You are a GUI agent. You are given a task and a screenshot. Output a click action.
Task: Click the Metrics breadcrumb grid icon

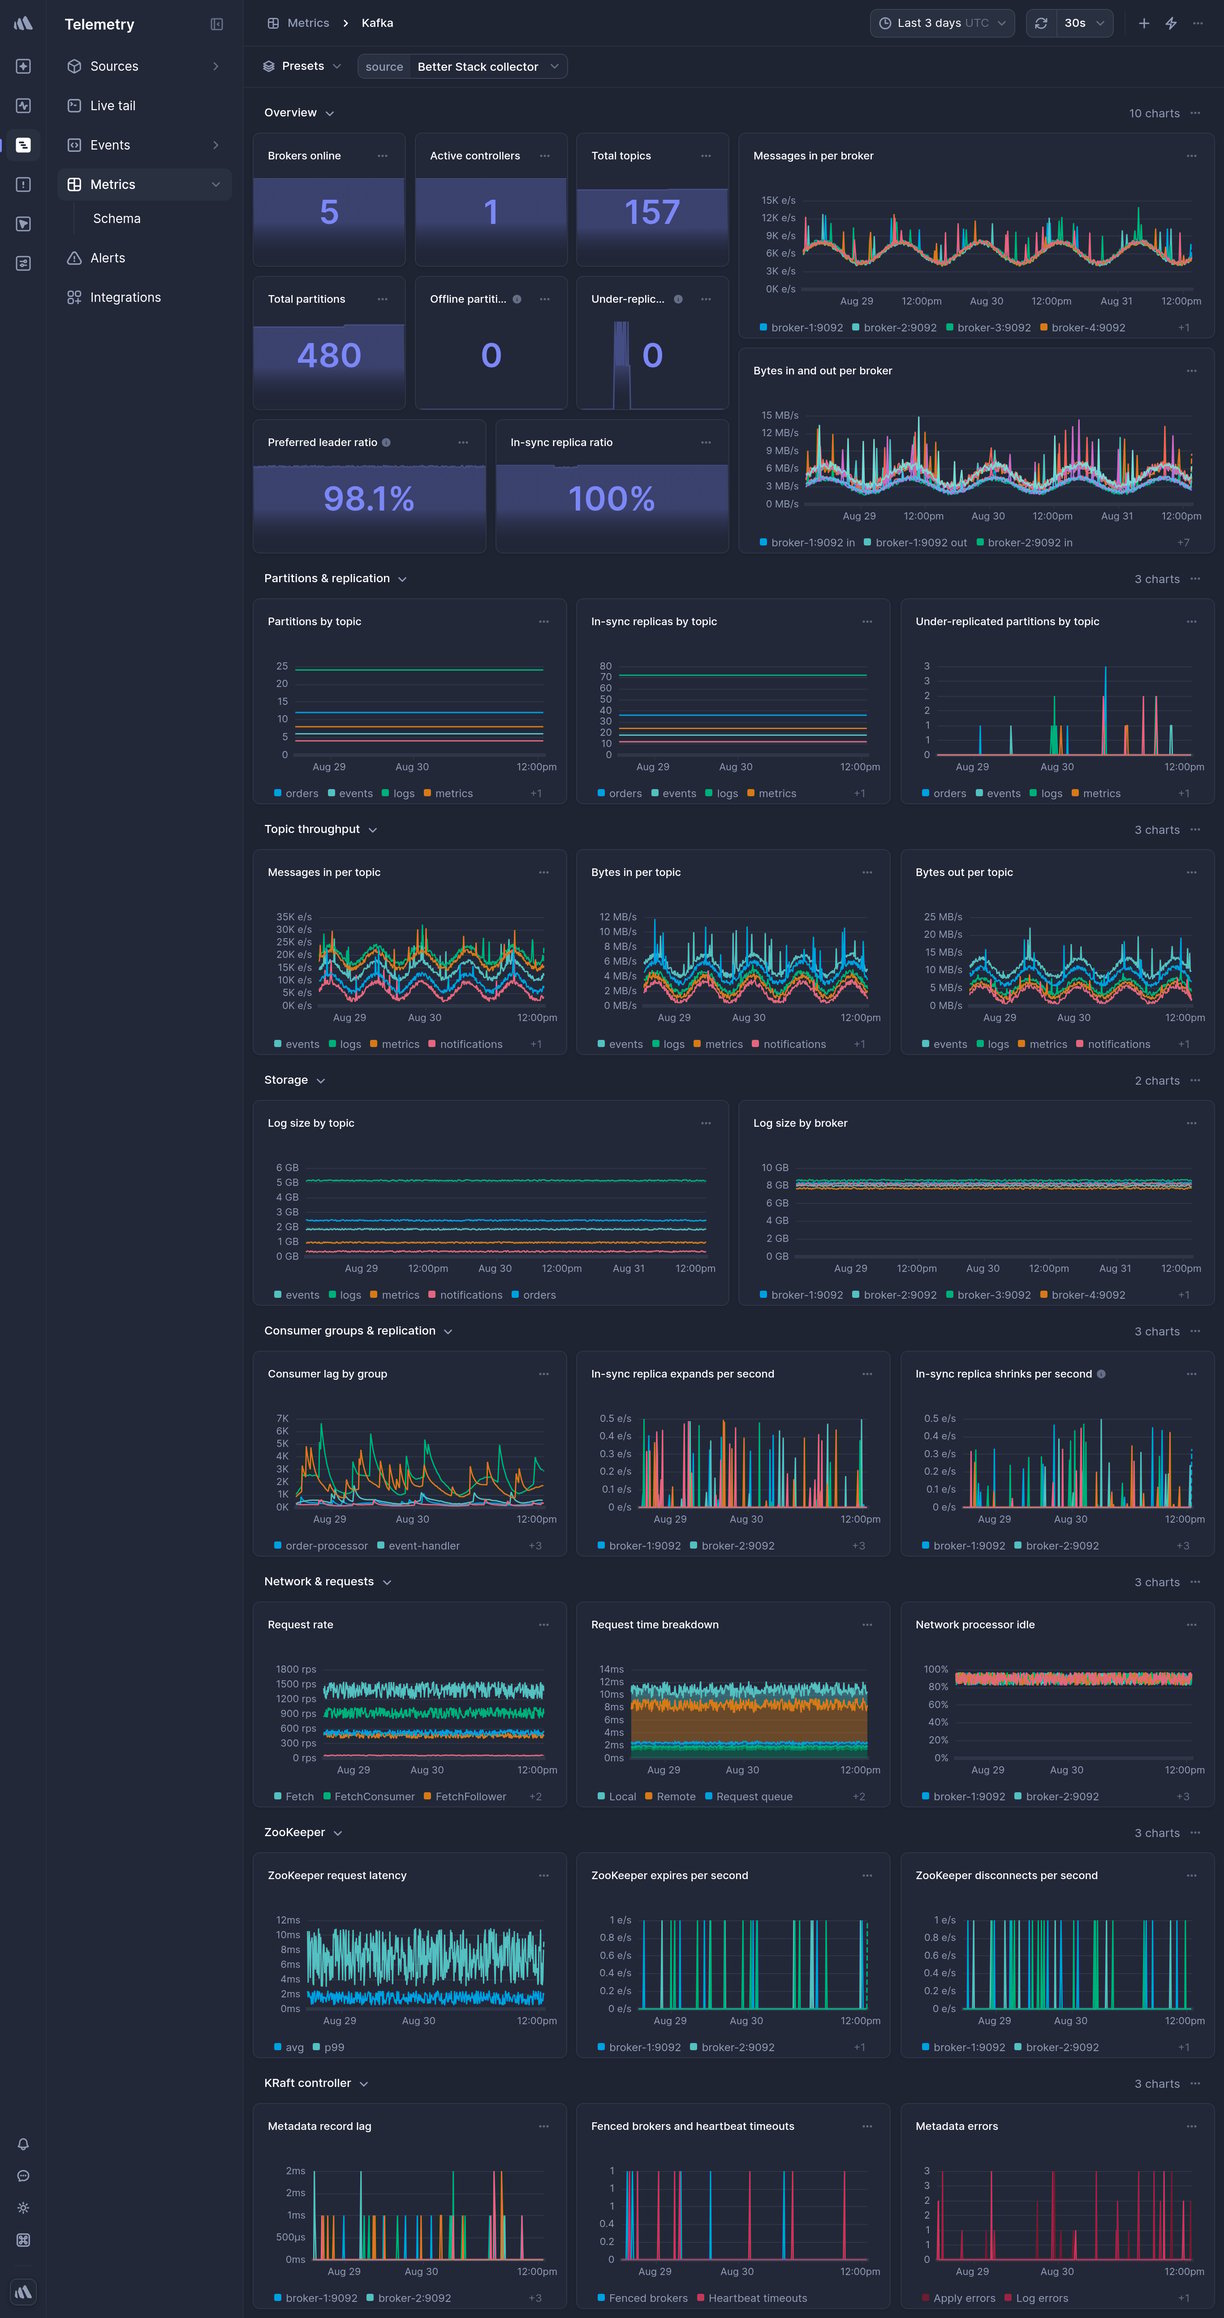273,23
